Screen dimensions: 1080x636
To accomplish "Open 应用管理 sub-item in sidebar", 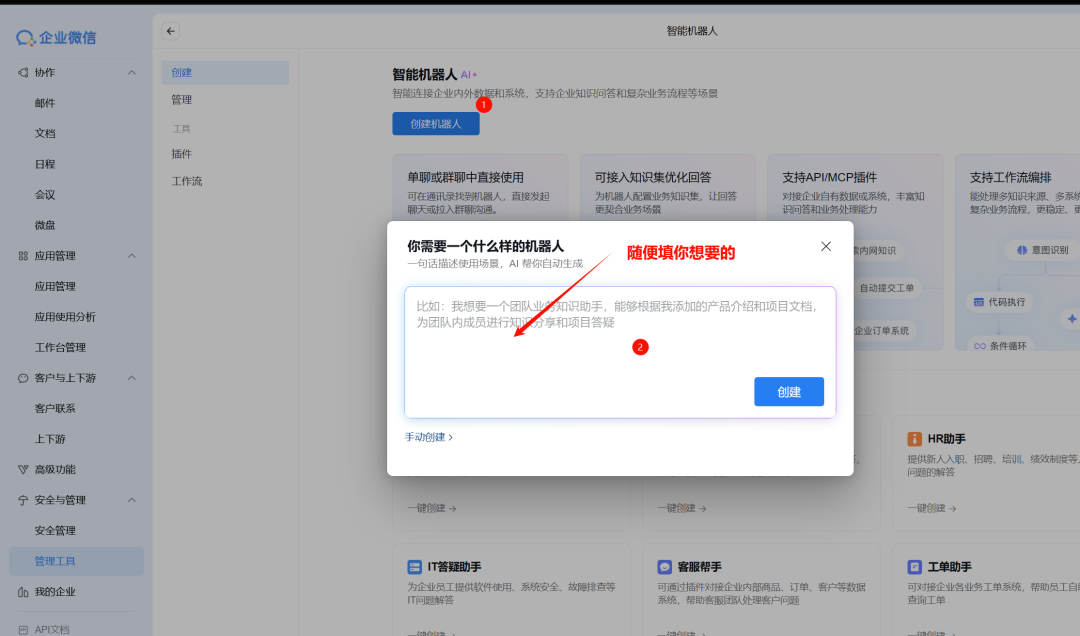I will click(x=55, y=286).
